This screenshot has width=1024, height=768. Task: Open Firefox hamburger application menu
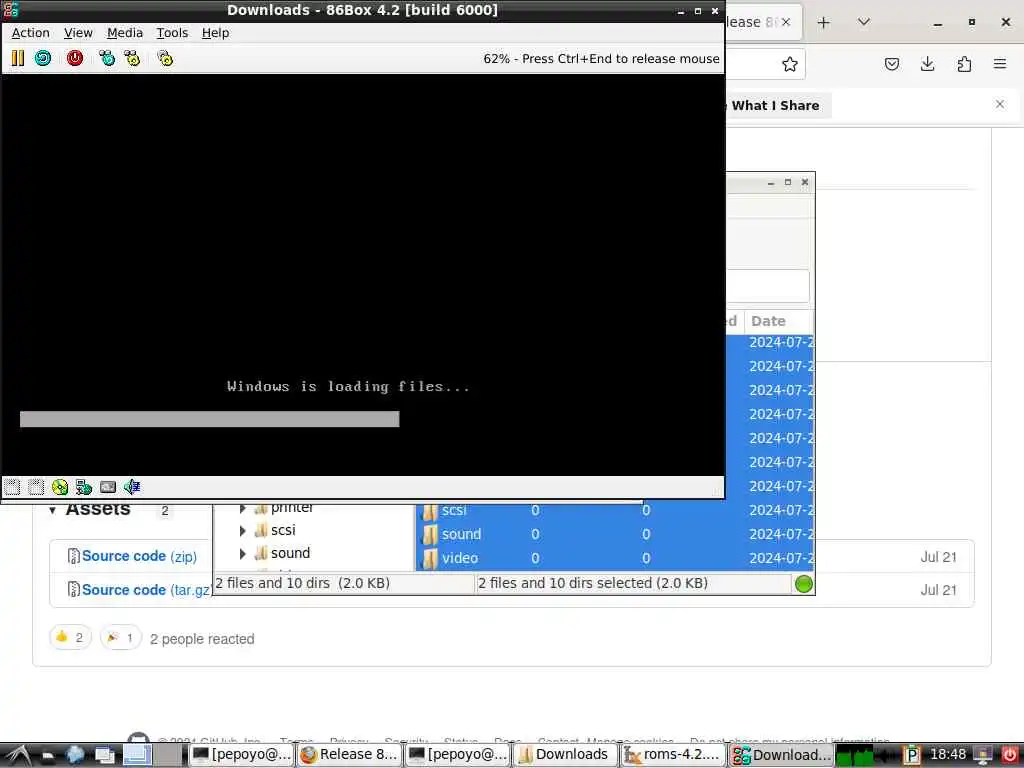tap(1000, 64)
